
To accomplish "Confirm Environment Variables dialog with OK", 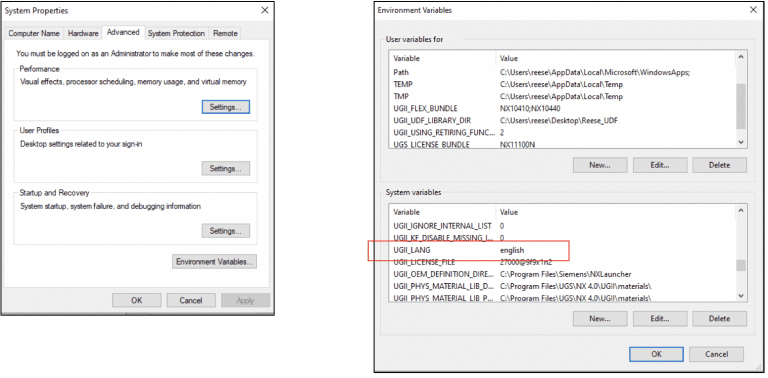I will (x=656, y=354).
